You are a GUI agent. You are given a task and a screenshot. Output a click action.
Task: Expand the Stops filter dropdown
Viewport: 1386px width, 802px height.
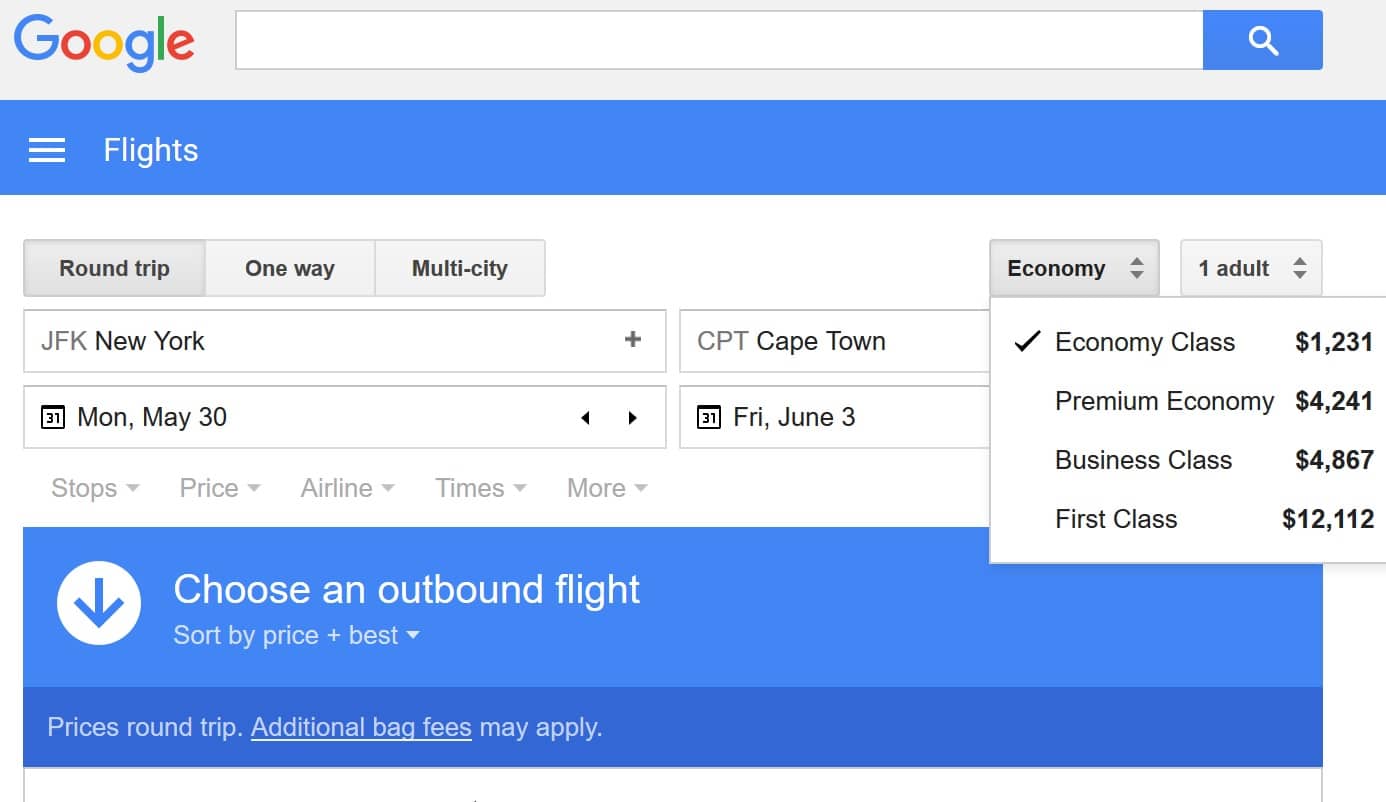tap(95, 488)
